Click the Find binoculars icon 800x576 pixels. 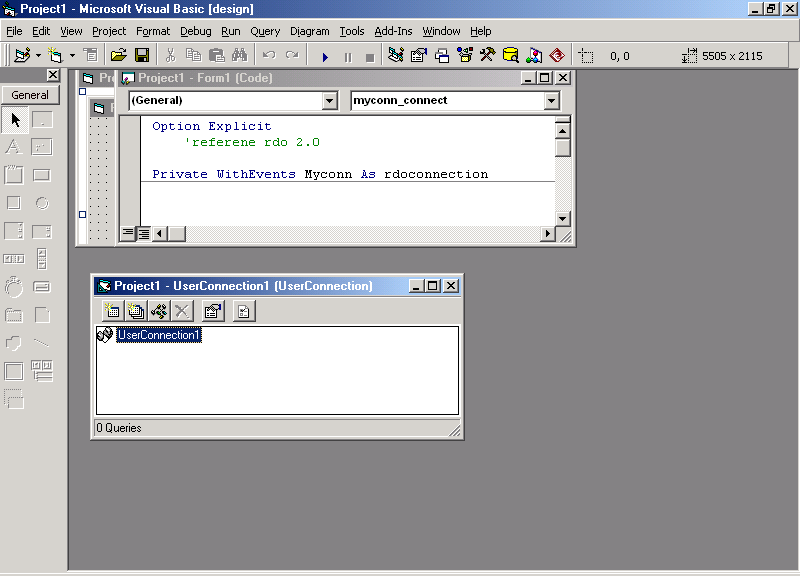(x=238, y=56)
